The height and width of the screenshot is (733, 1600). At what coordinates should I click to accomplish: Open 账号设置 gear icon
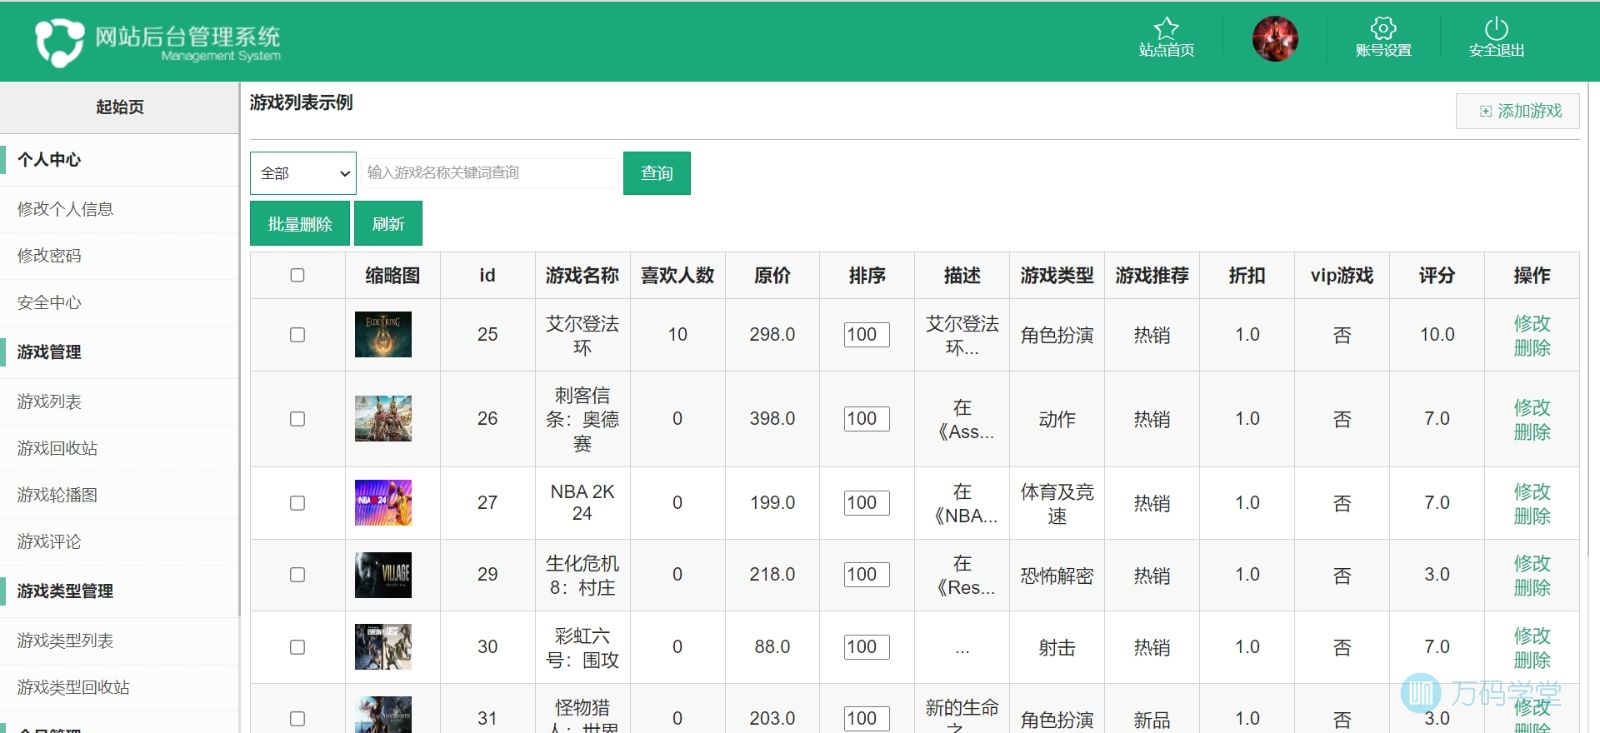coord(1383,28)
